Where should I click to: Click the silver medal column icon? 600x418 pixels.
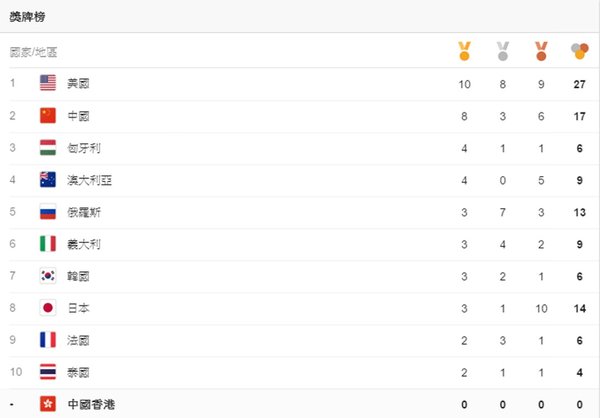tap(503, 51)
